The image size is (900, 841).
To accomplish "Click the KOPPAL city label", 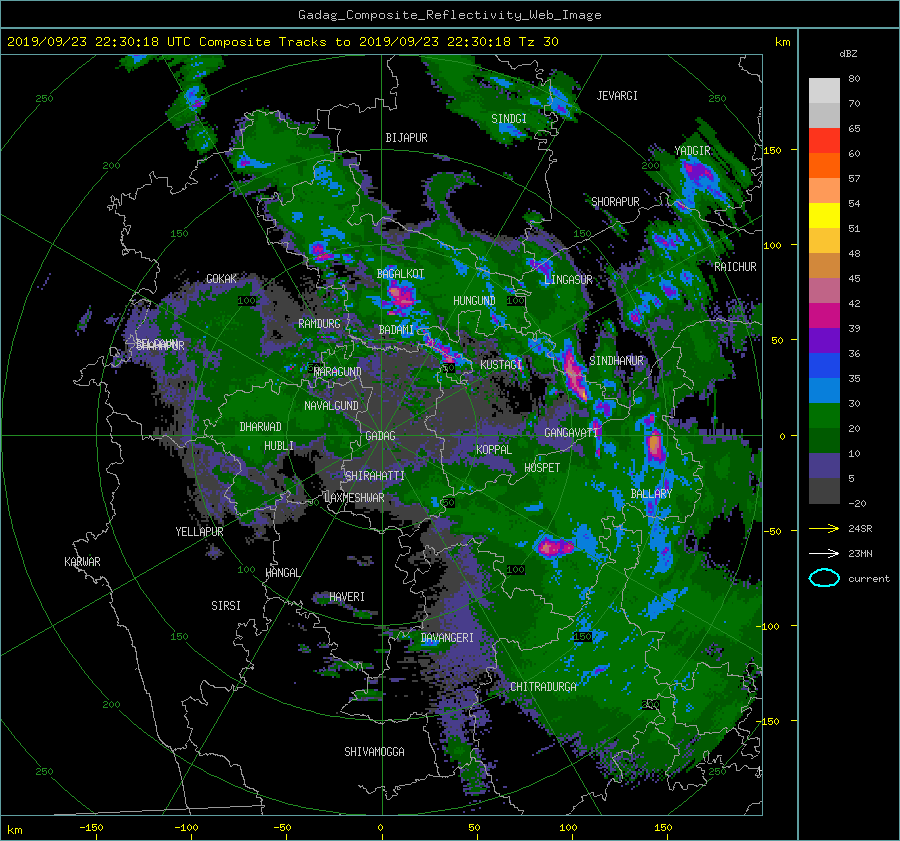I will point(494,449).
